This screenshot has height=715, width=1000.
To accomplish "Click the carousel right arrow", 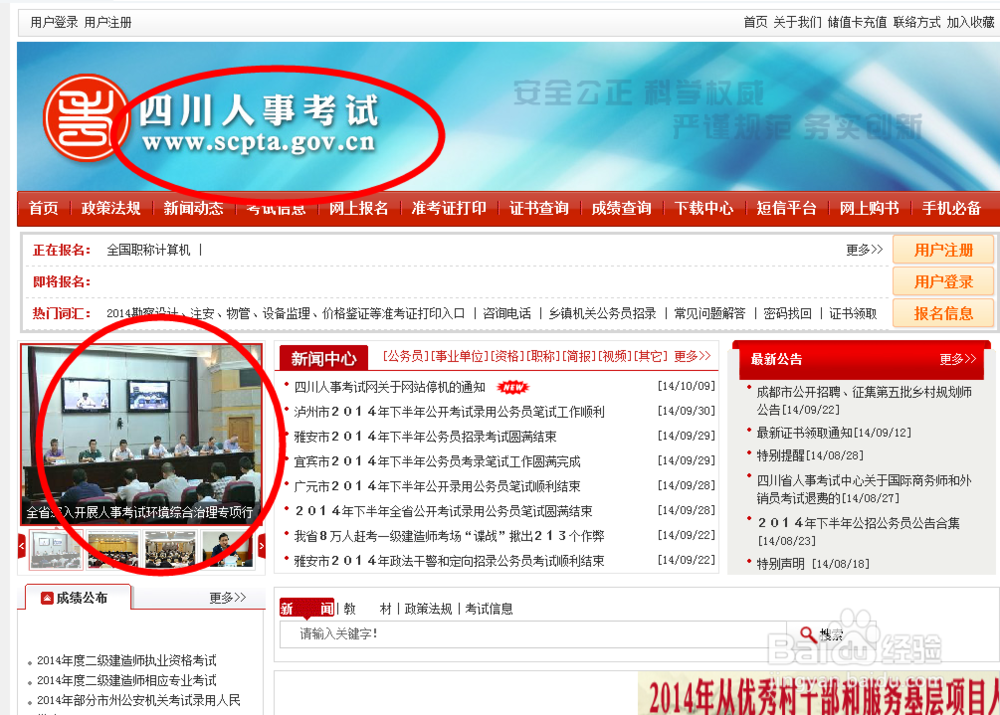I will [x=261, y=546].
